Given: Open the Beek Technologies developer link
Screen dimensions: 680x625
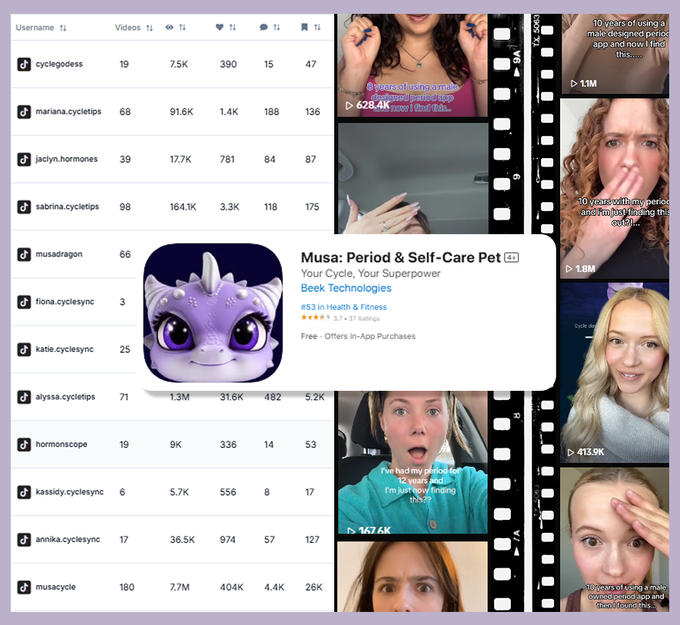Looking at the screenshot, I should [346, 288].
